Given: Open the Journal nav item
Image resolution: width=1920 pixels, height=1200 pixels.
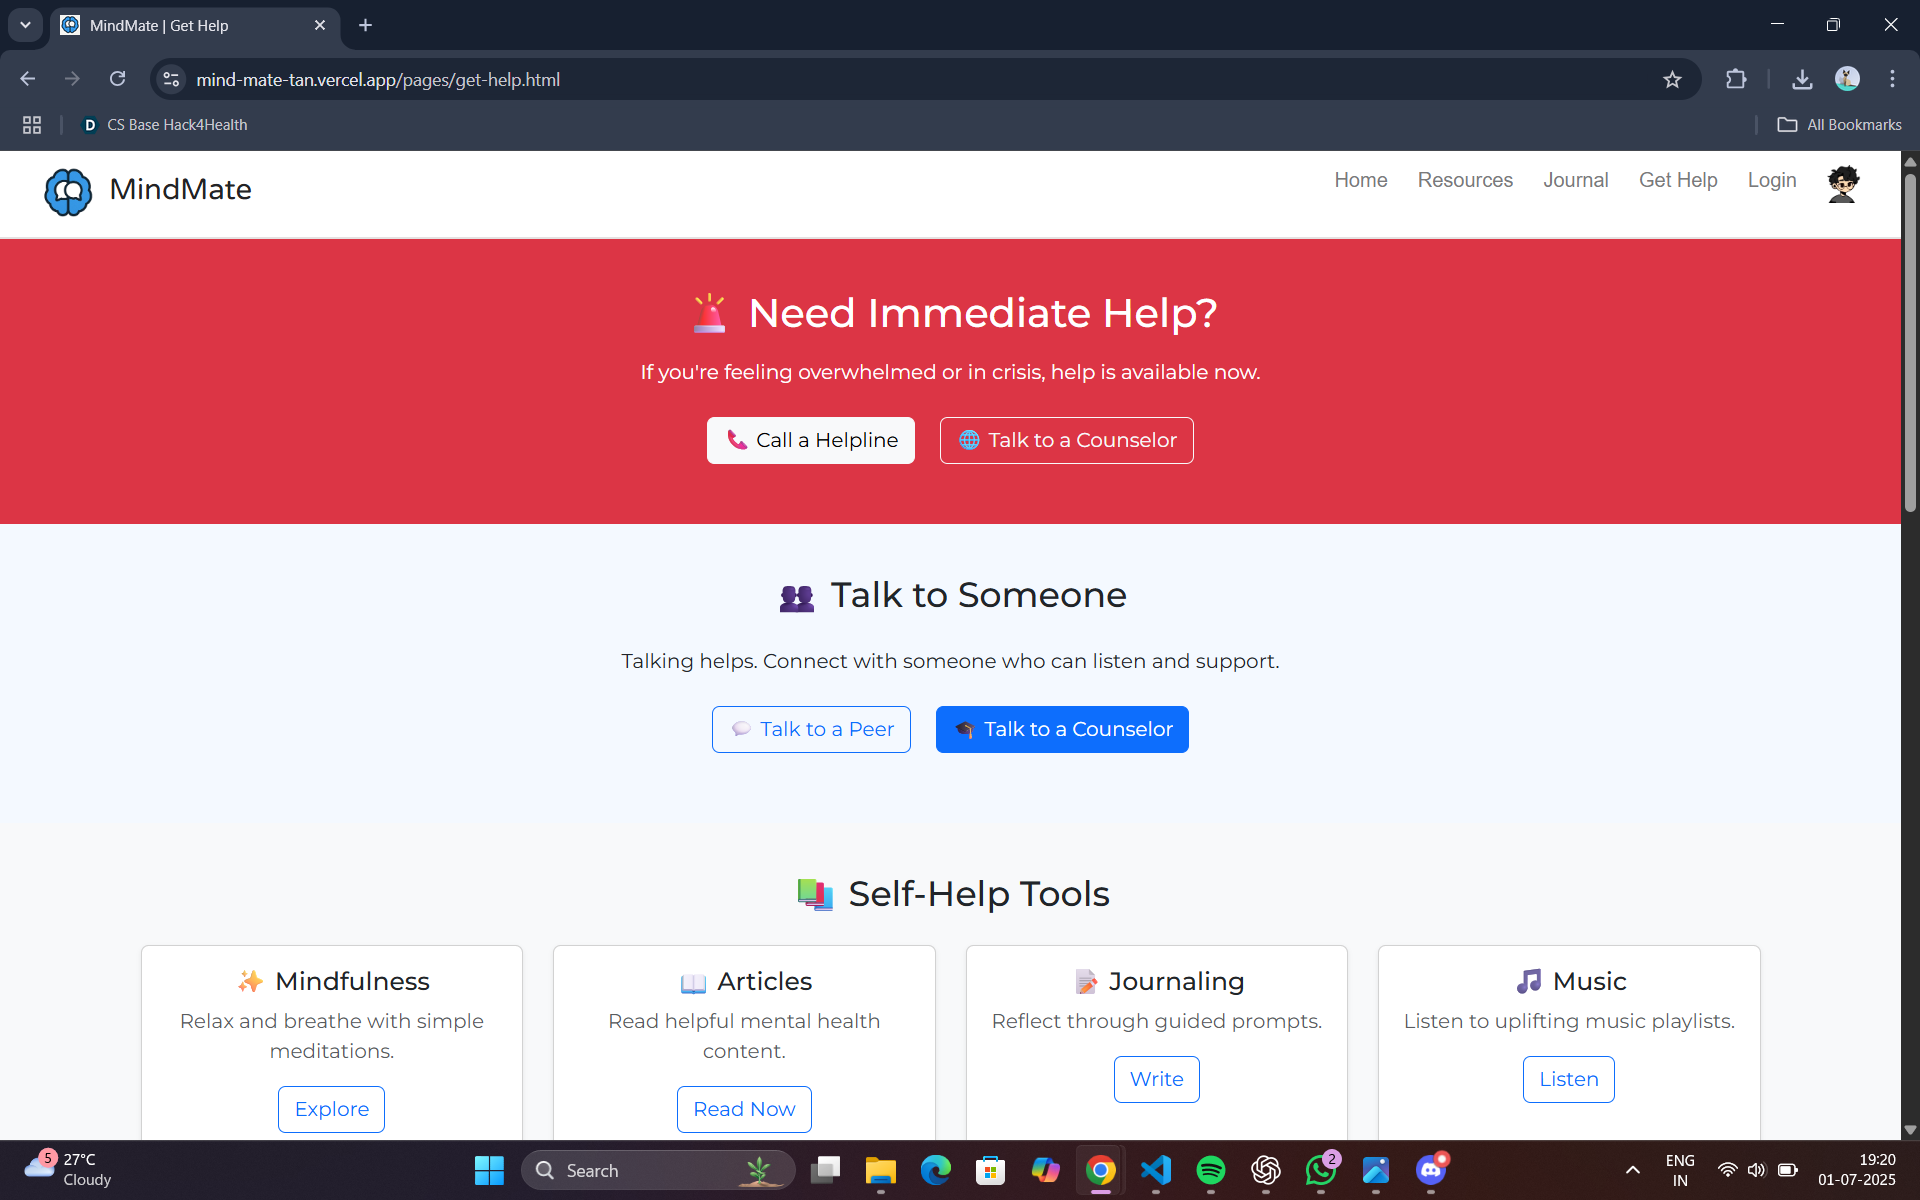Looking at the screenshot, I should click(x=1575, y=180).
